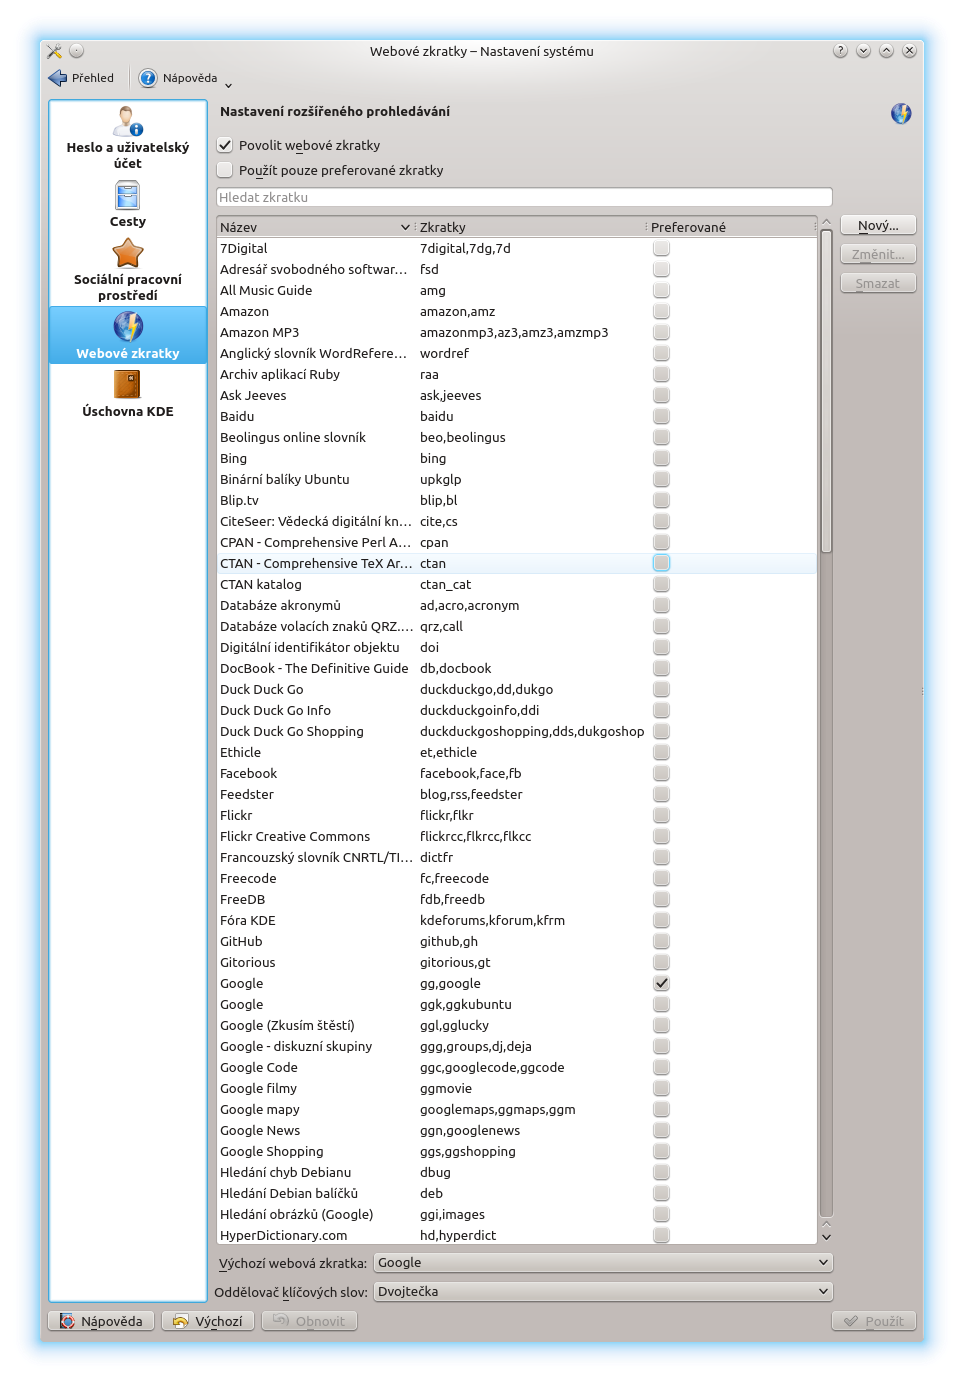964x1382 pixels.
Task: Uncheck the preferred checkbox for gg,google
Action: 661,983
